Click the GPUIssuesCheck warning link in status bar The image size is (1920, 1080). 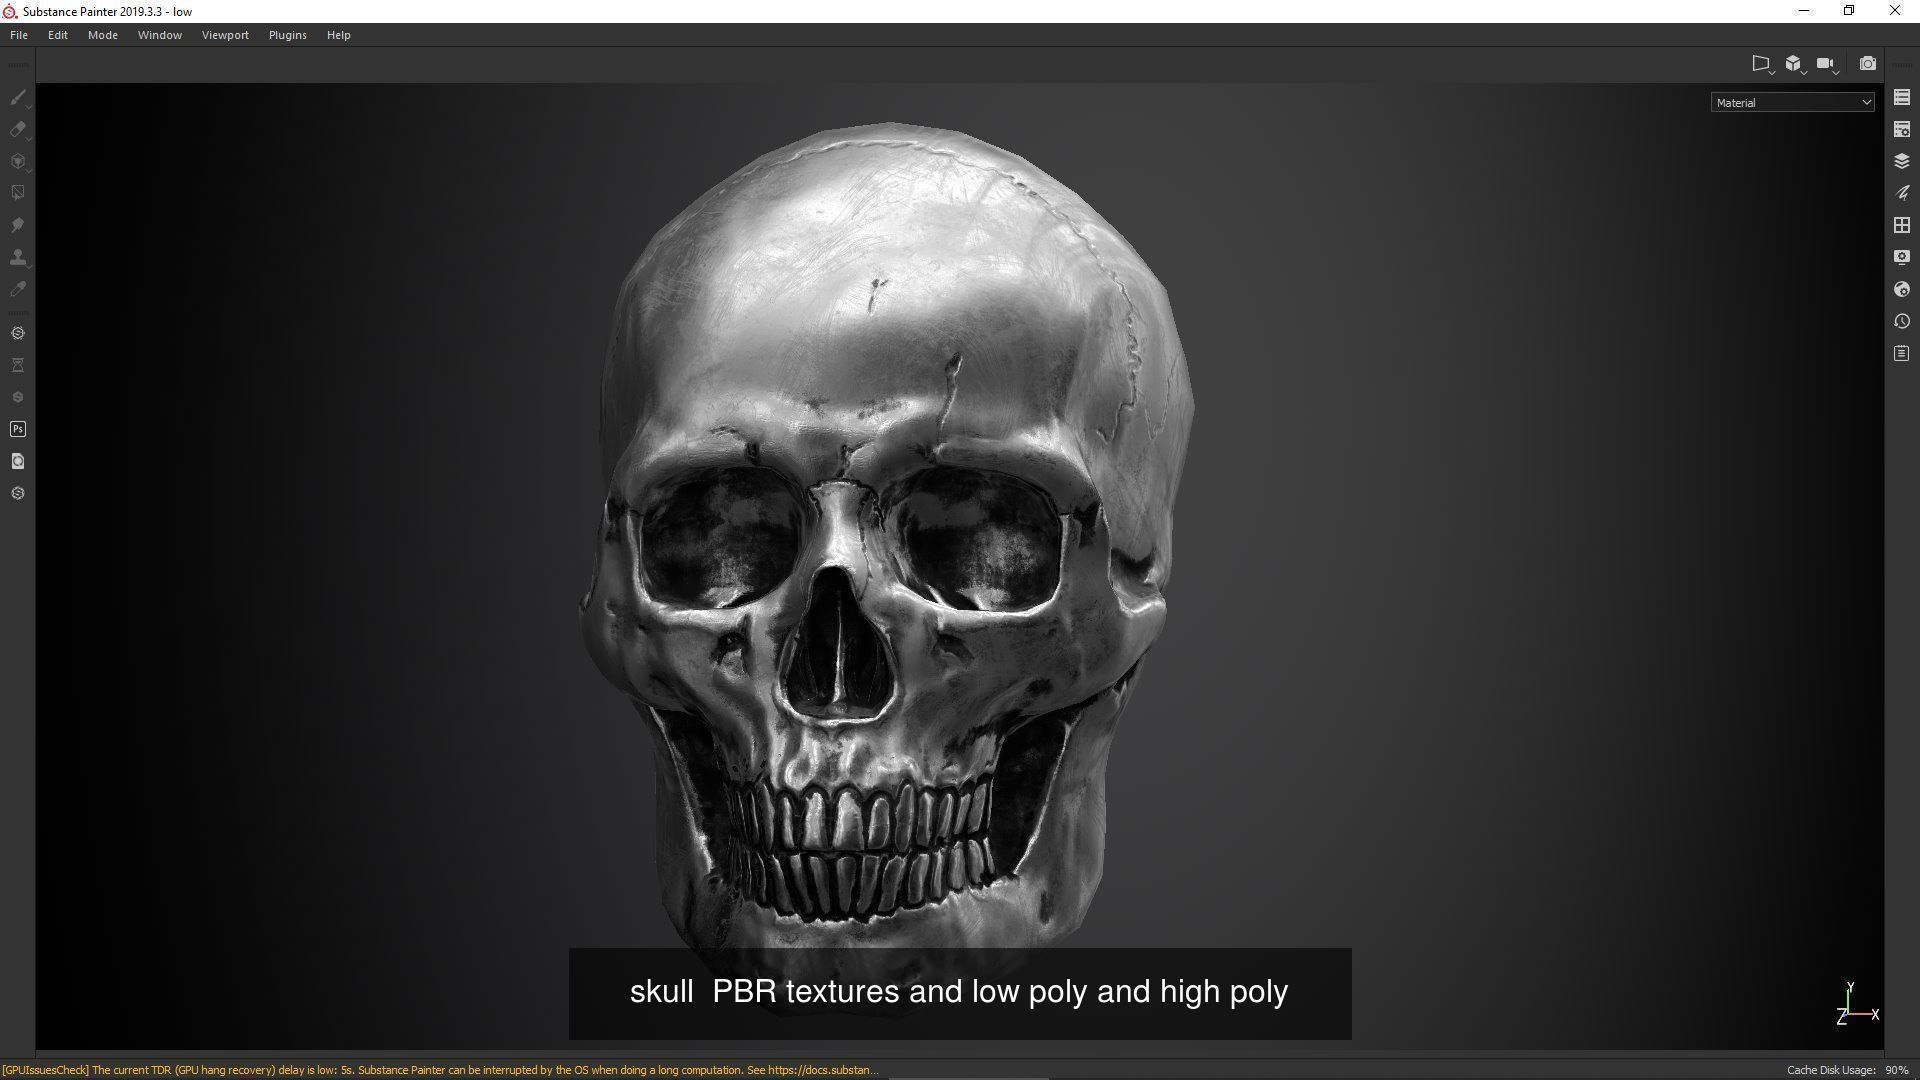point(440,1070)
